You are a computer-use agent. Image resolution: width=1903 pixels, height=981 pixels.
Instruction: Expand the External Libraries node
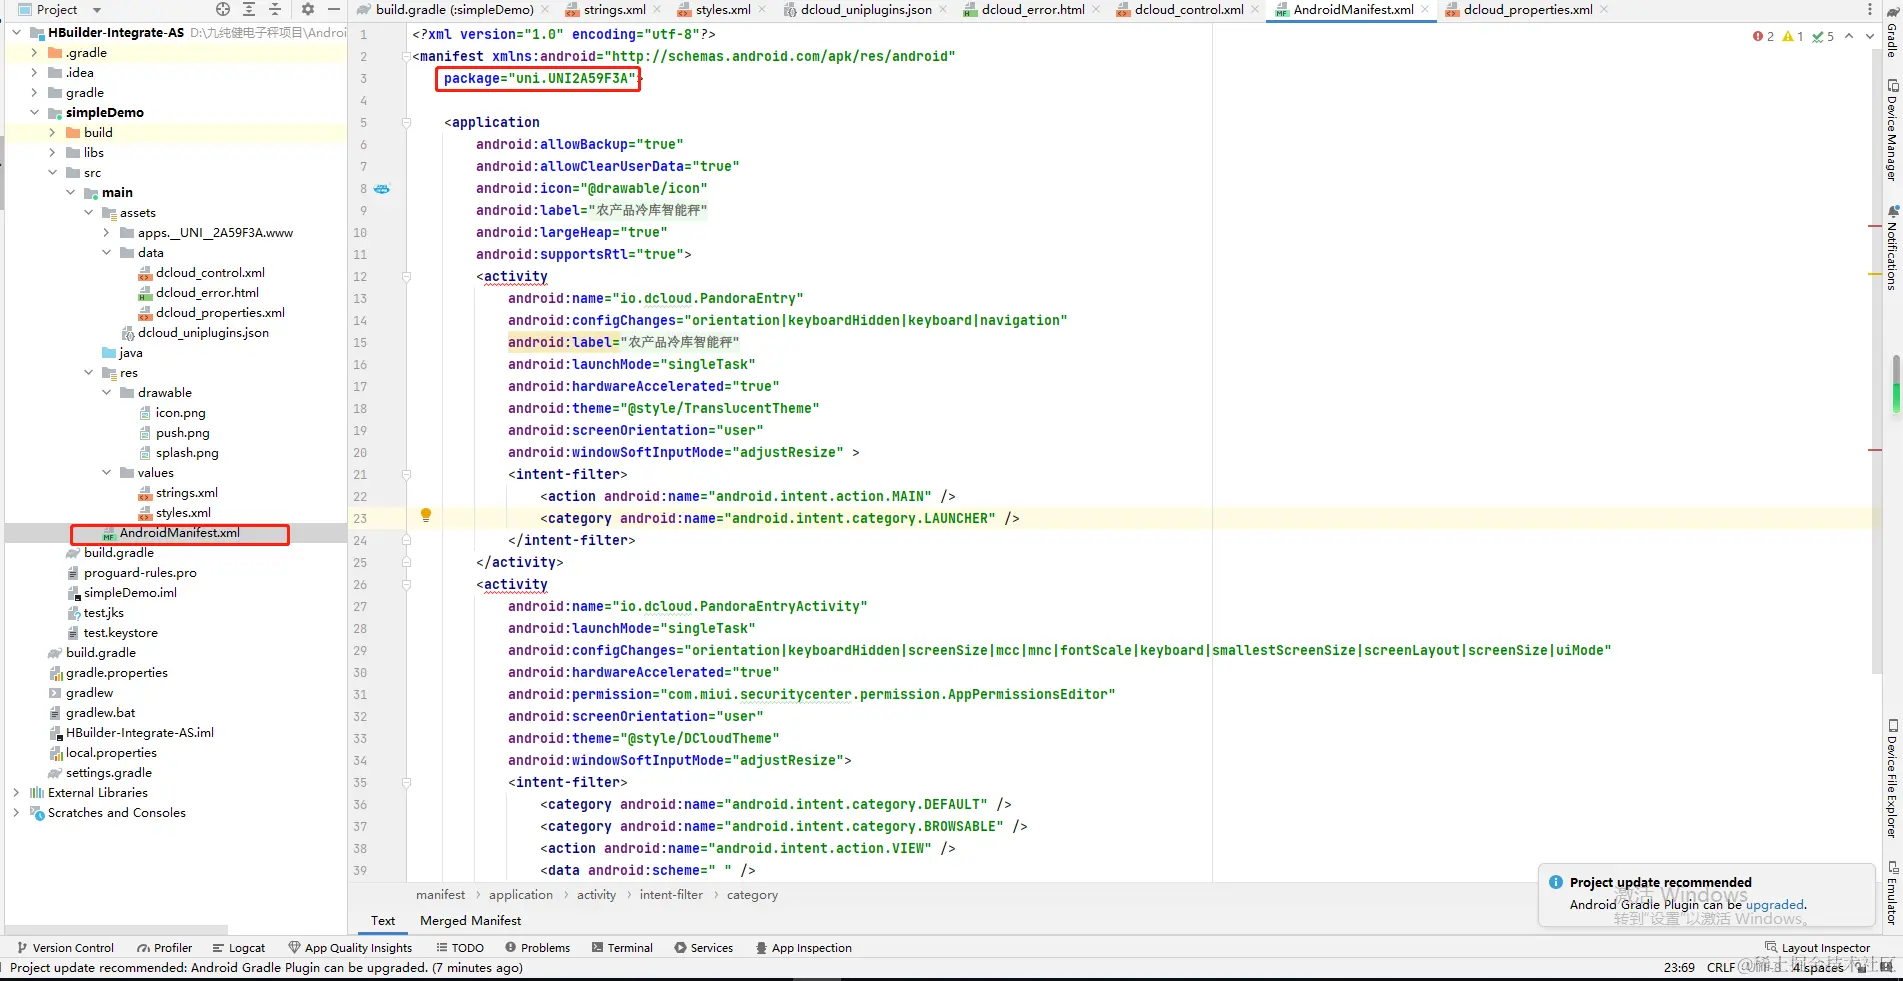[16, 793]
